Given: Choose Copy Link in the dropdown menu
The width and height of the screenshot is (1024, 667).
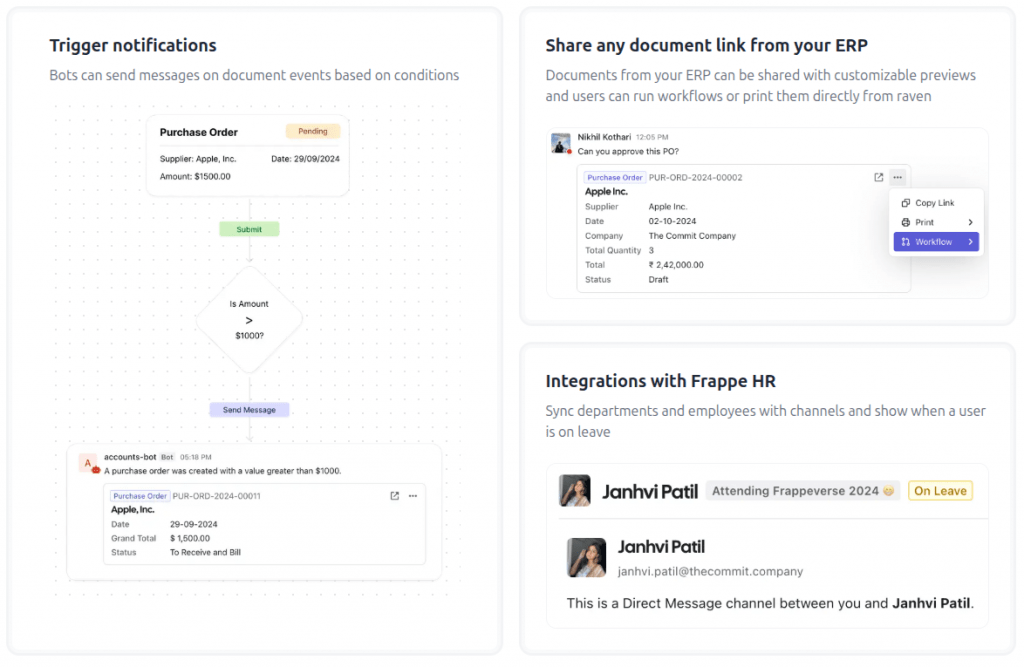Looking at the screenshot, I should coord(936,203).
